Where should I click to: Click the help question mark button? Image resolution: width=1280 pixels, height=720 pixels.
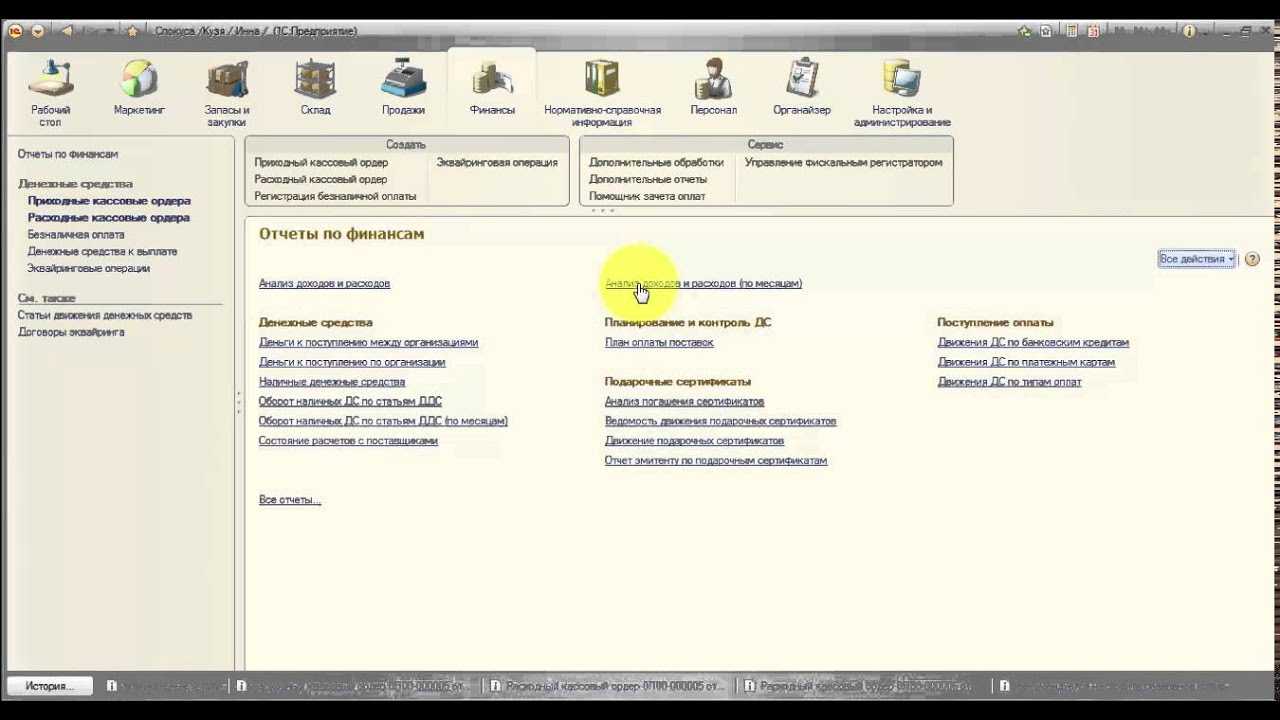(1252, 259)
